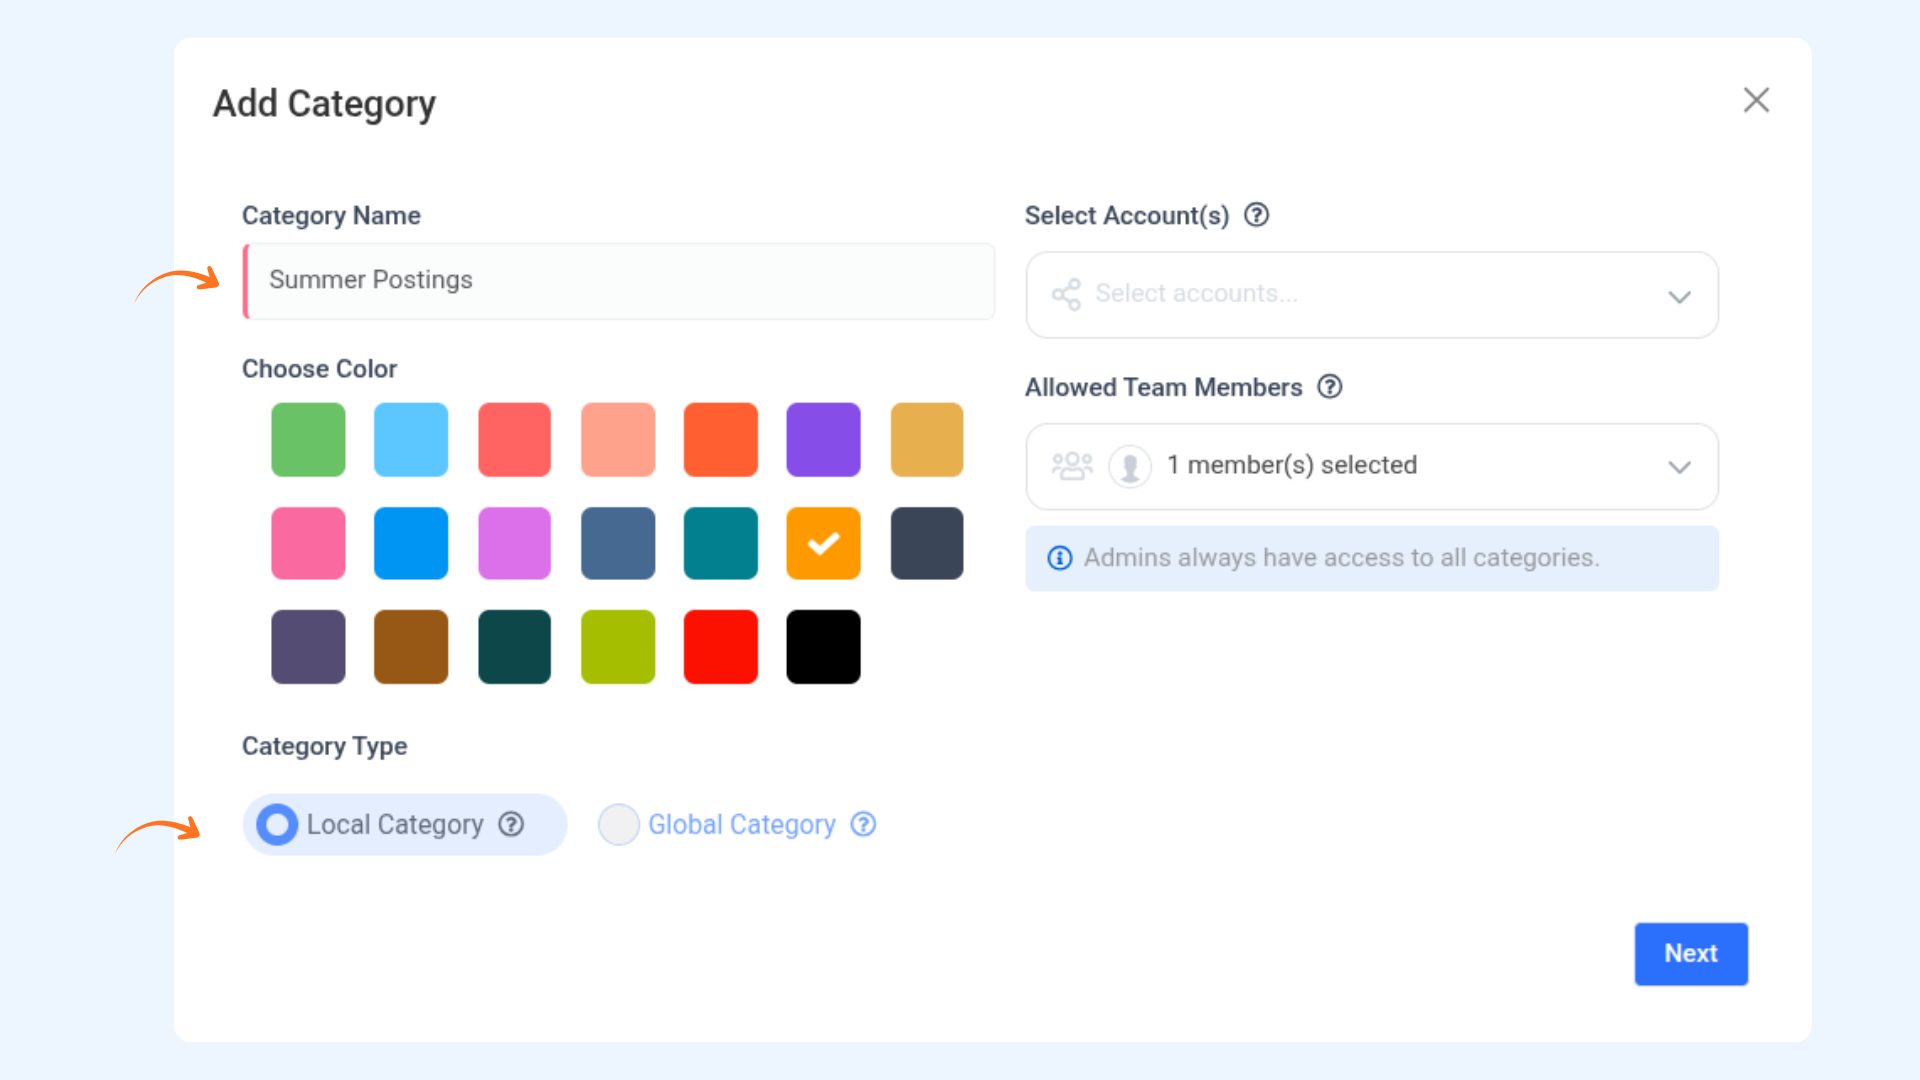Click info icon in admins access notice
1920x1080 pixels.
(1059, 558)
